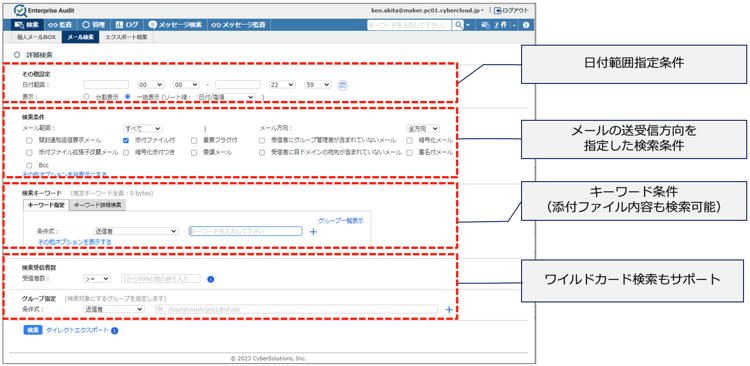The image size is (750, 366).
Task: Open the start hour 00 dropdown
Action: pyautogui.click(x=151, y=85)
